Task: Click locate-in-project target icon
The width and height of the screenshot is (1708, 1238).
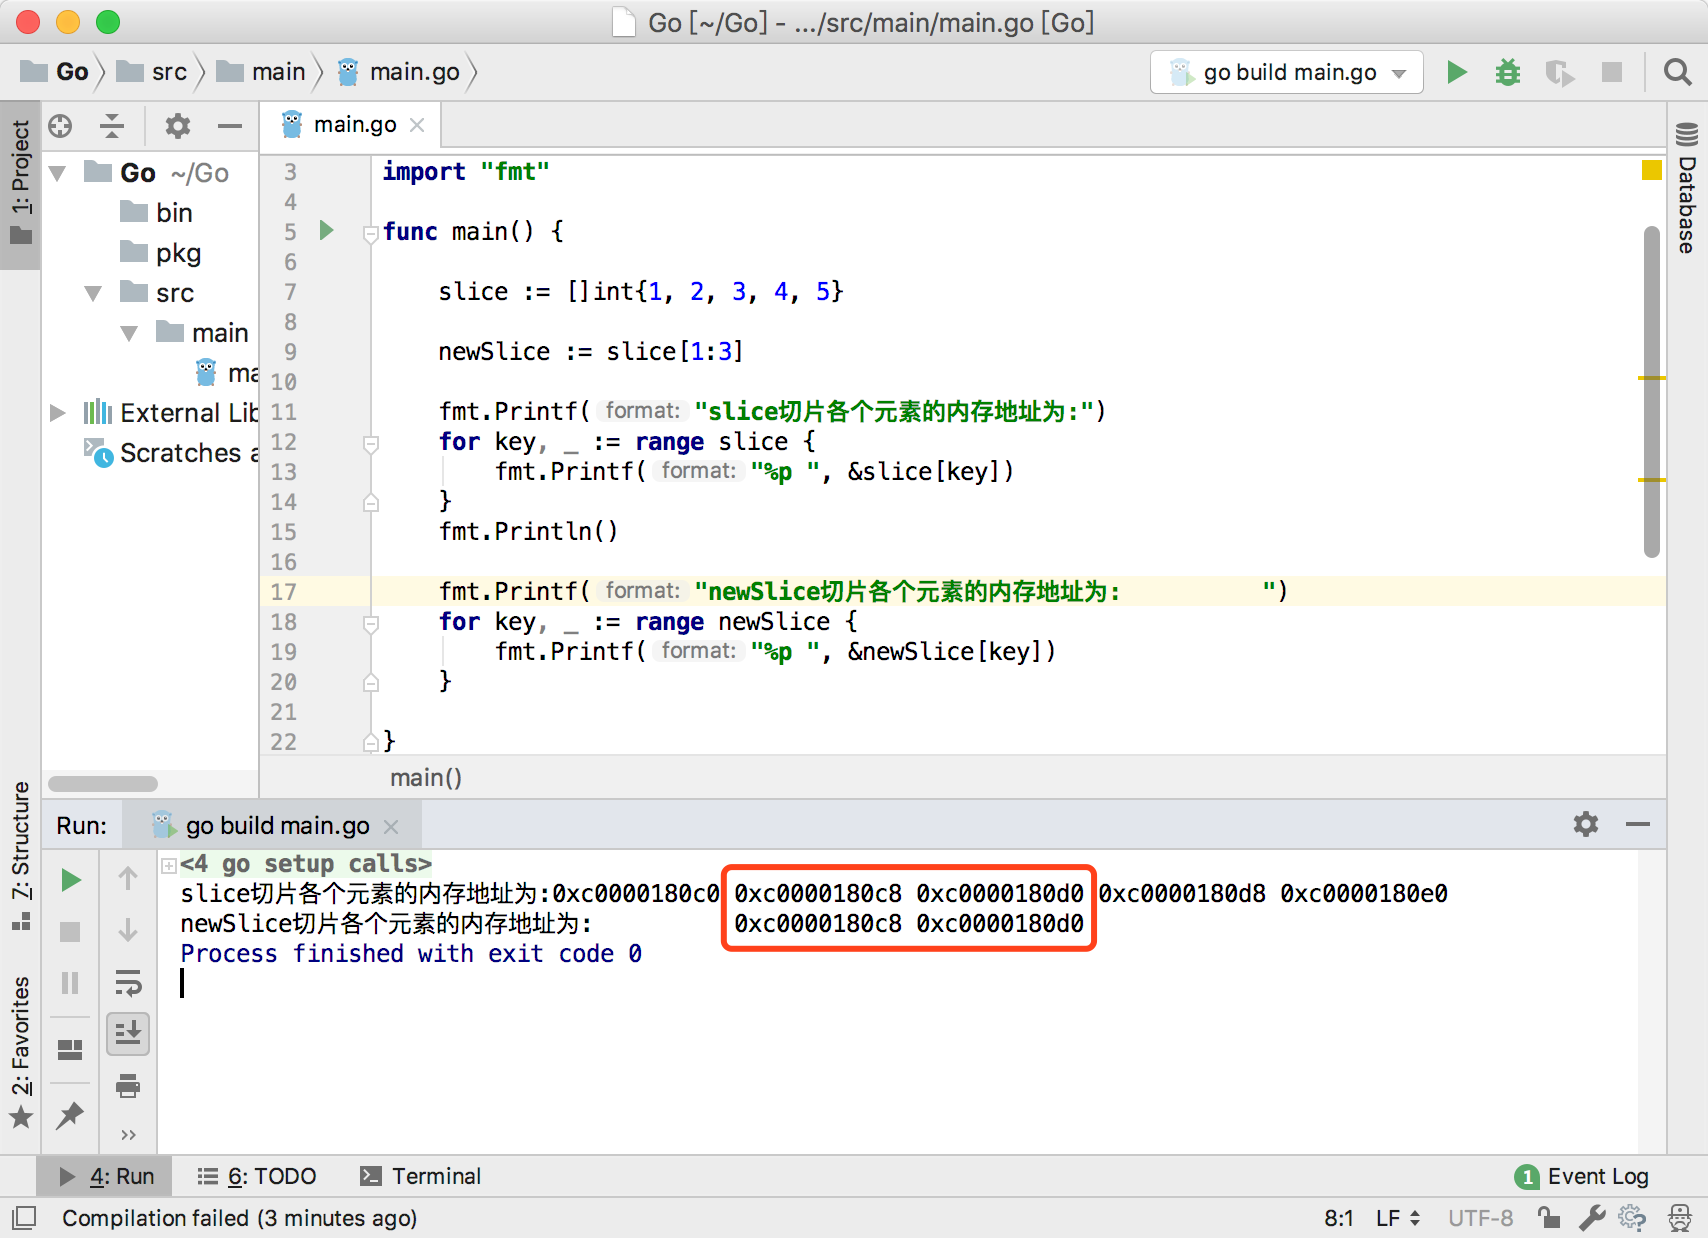Action: [60, 126]
